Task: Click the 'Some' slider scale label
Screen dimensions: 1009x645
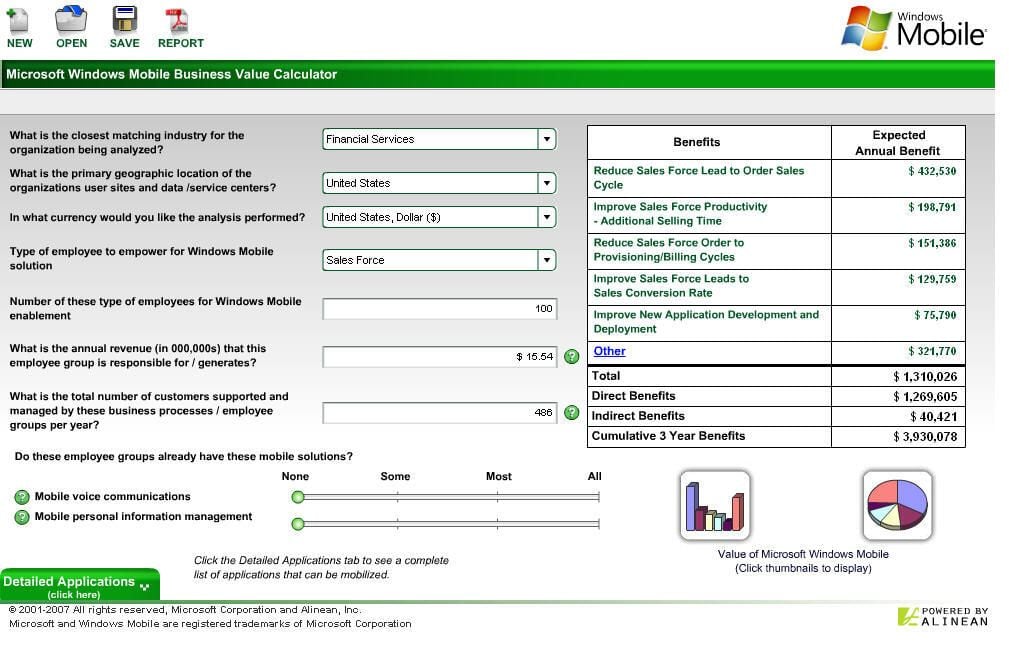Action: (x=395, y=476)
